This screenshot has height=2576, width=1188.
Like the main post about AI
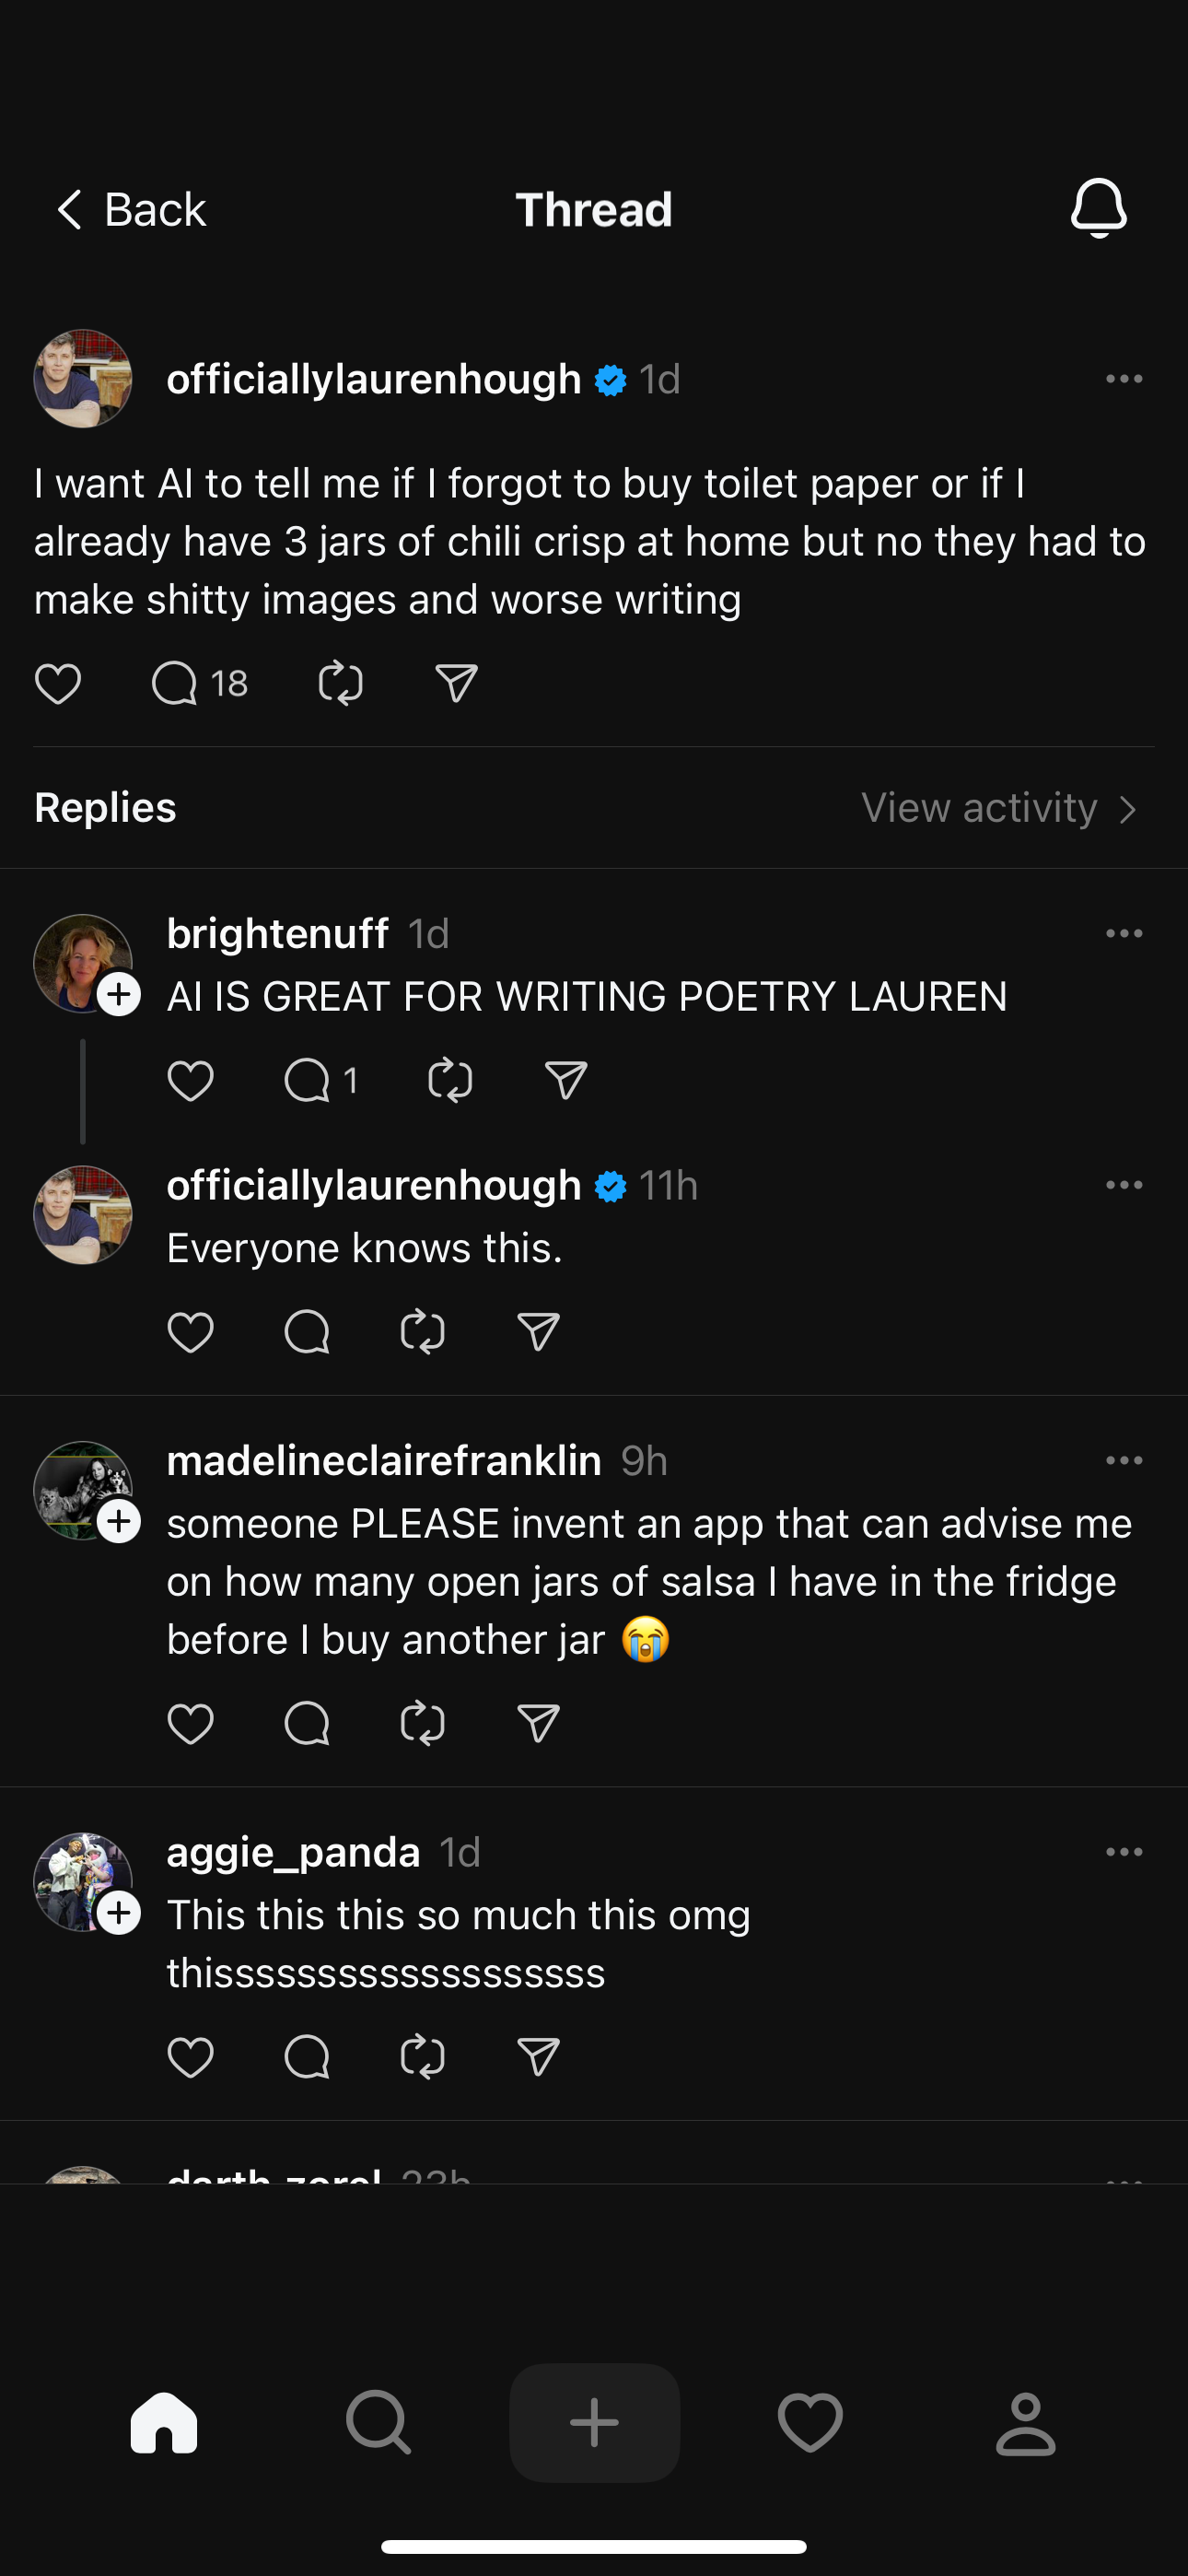pos(58,684)
